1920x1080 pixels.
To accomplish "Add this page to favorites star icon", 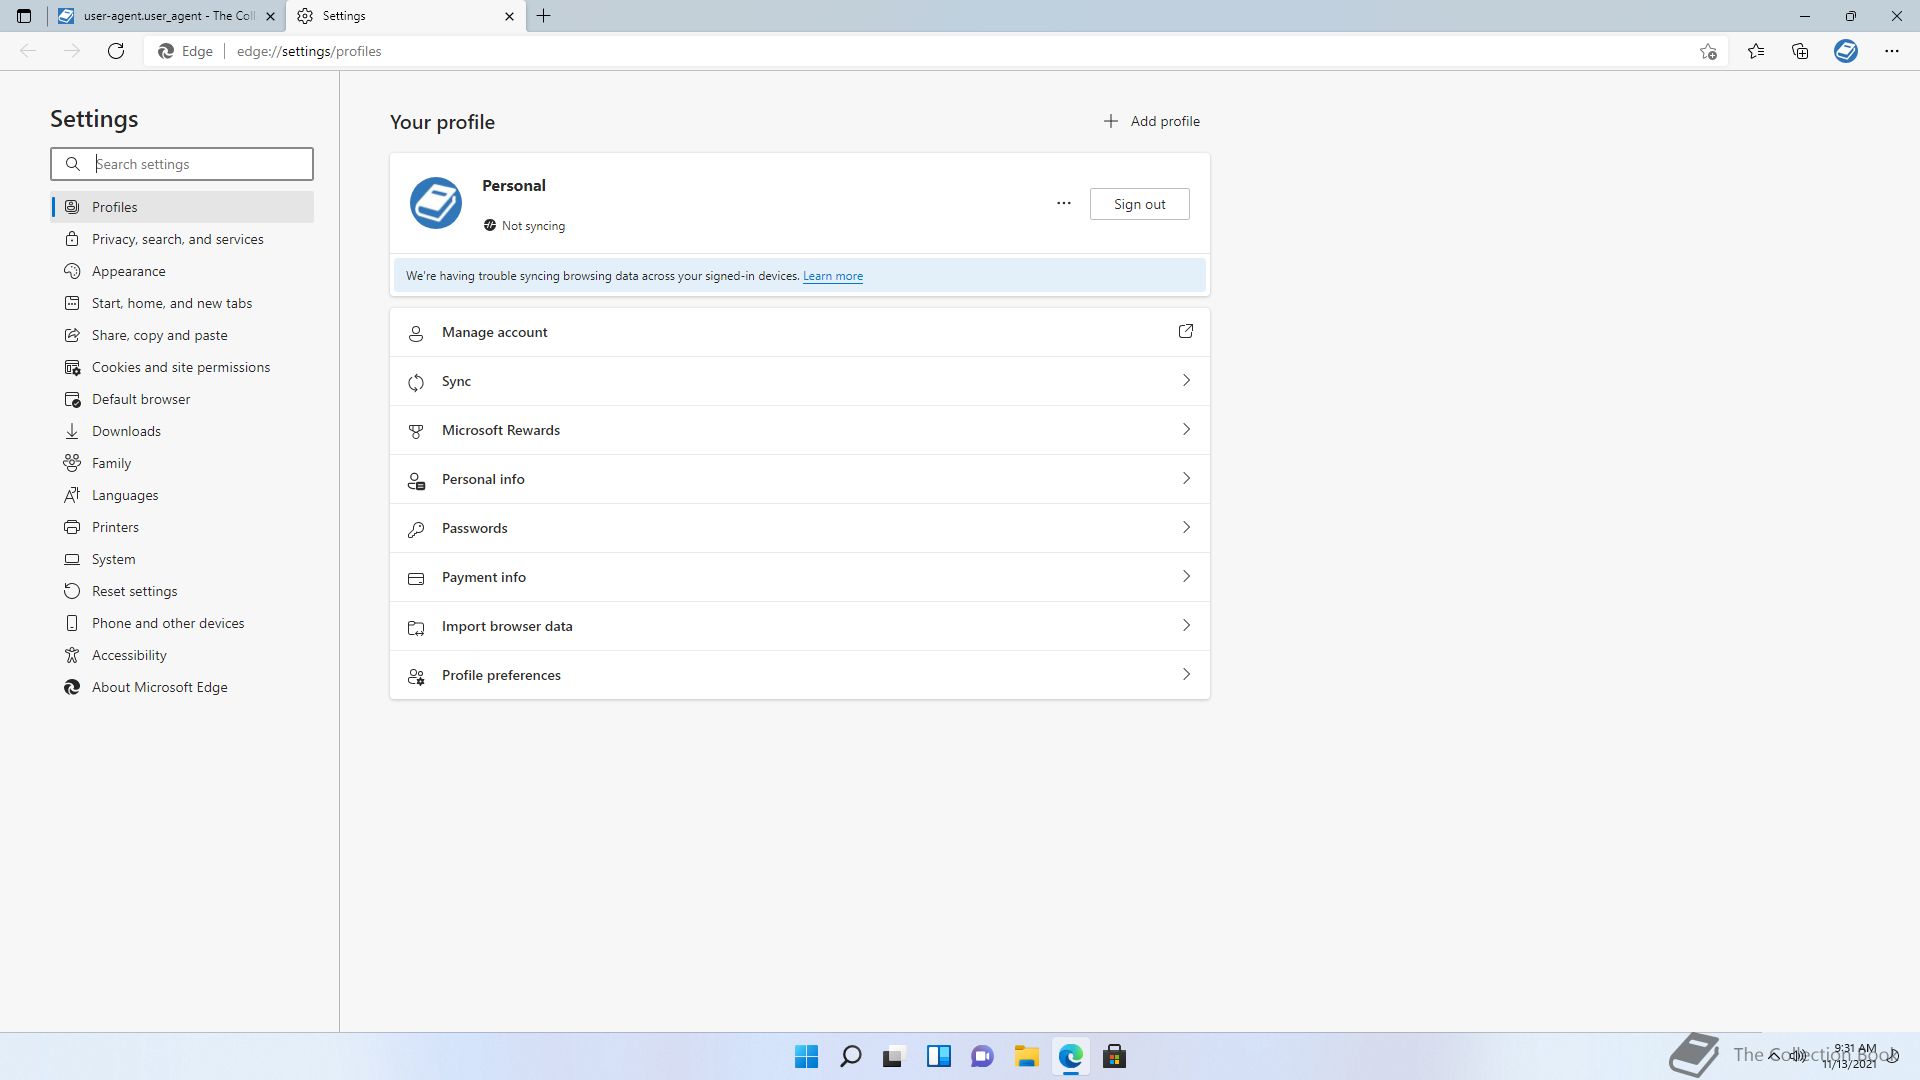I will [1708, 51].
